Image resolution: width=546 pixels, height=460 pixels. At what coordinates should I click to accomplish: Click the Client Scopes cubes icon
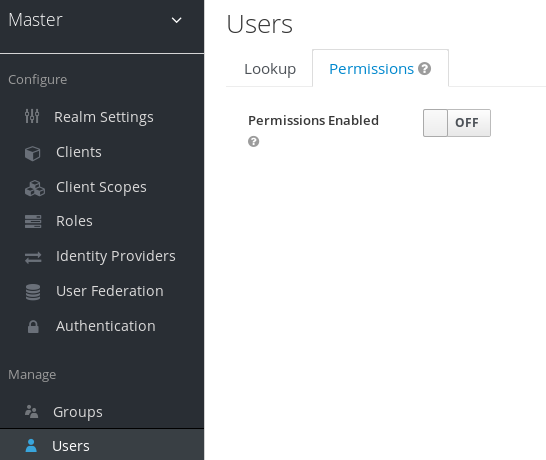(x=35, y=188)
